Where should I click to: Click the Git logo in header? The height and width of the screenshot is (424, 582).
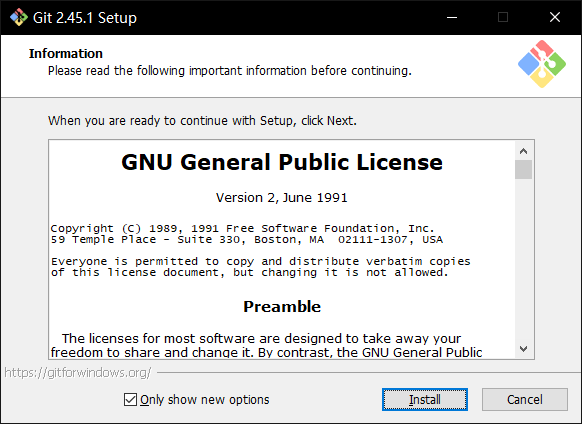click(x=542, y=64)
